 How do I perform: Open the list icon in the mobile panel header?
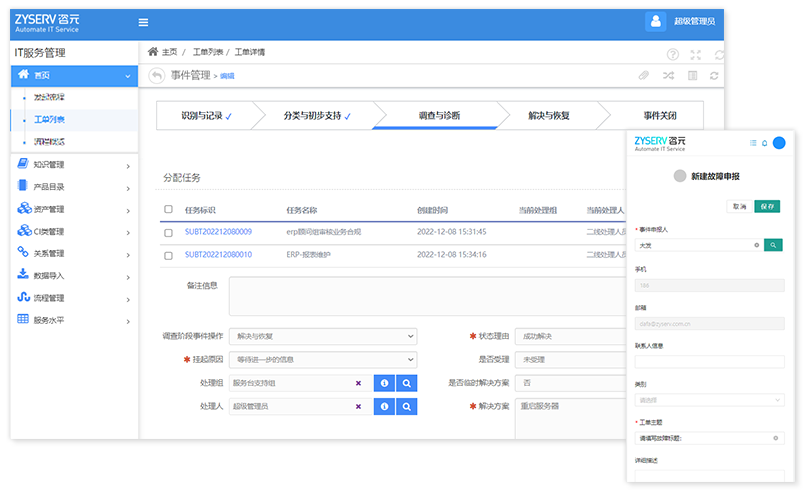click(x=753, y=143)
